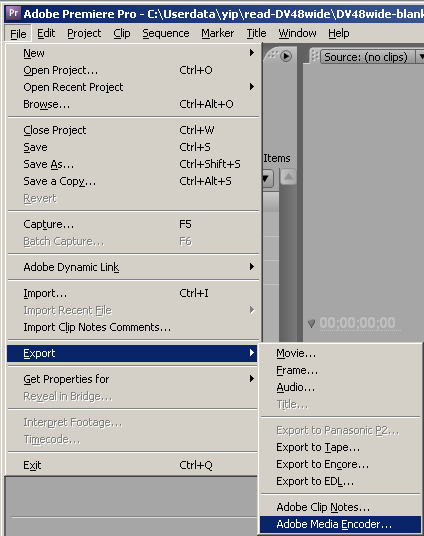The height and width of the screenshot is (536, 424).
Task: Click the round panel menu arrow icon
Action: click(286, 56)
